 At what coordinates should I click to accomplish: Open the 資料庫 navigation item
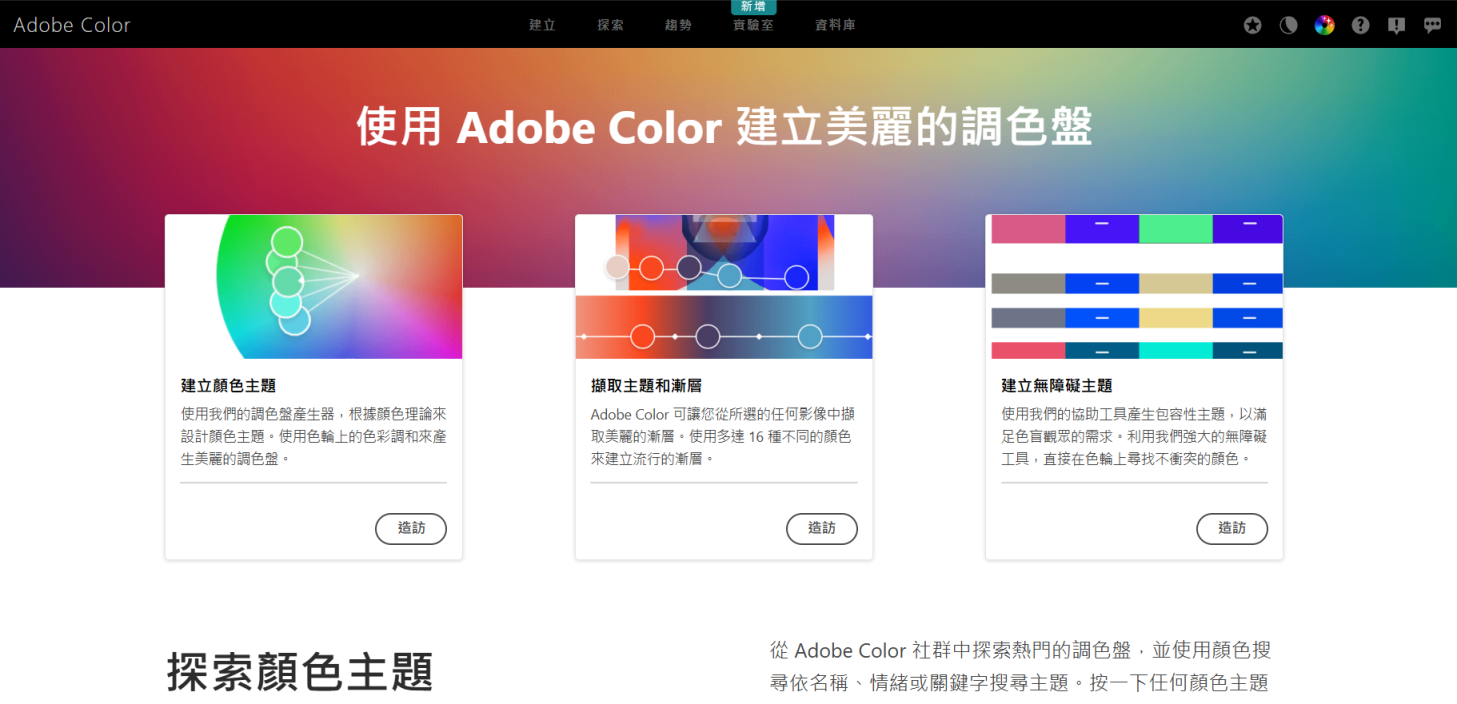(x=834, y=26)
